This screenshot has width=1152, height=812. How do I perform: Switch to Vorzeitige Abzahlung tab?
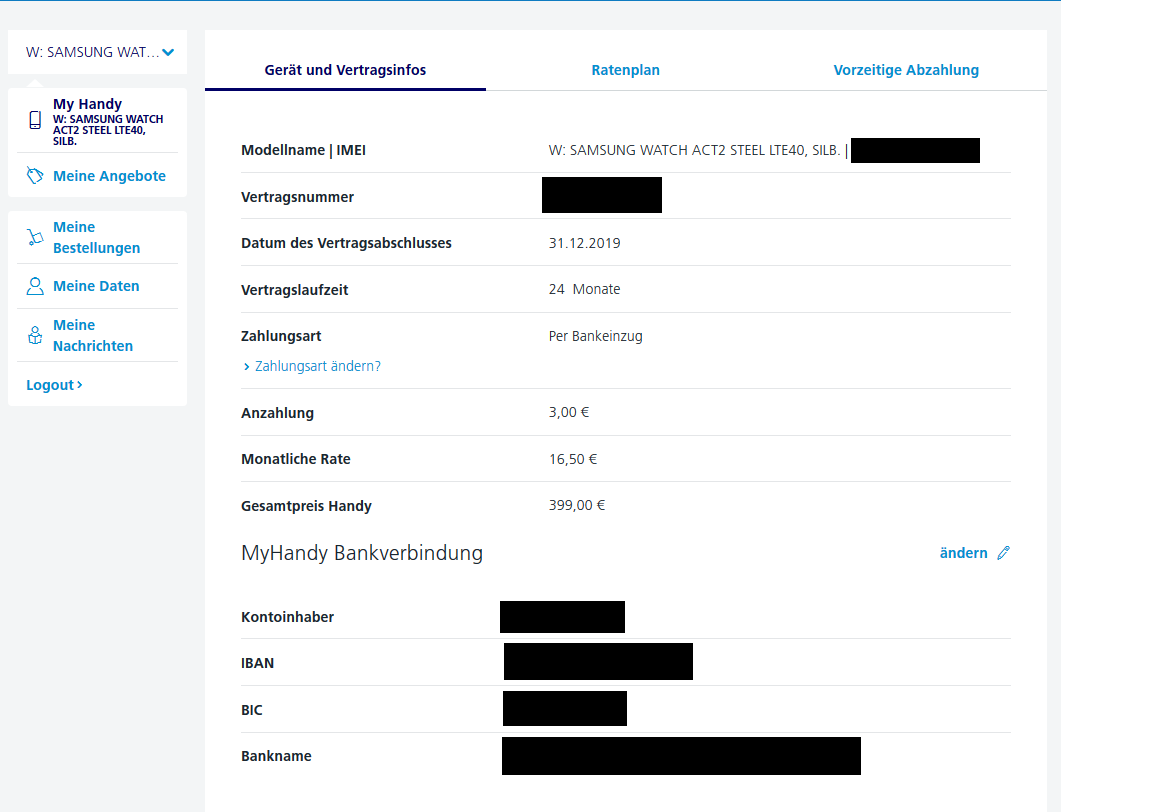tap(906, 70)
